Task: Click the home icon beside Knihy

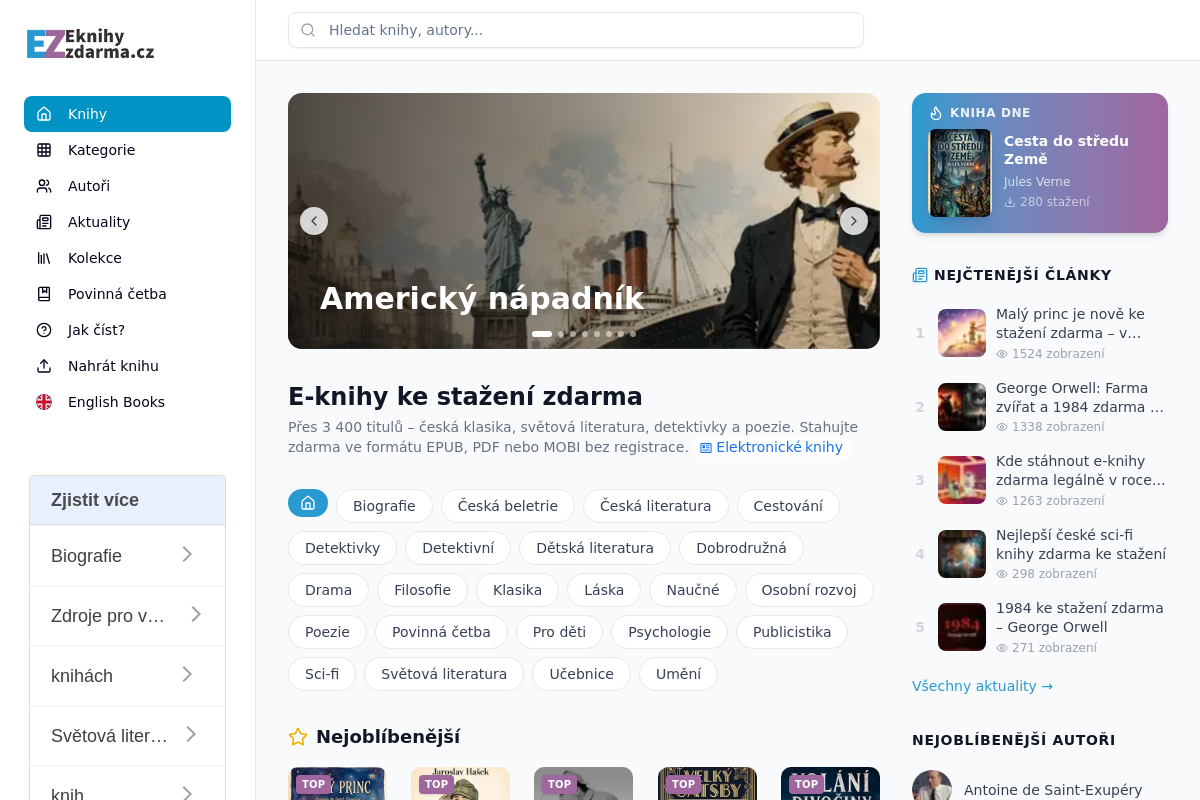Action: pos(44,114)
